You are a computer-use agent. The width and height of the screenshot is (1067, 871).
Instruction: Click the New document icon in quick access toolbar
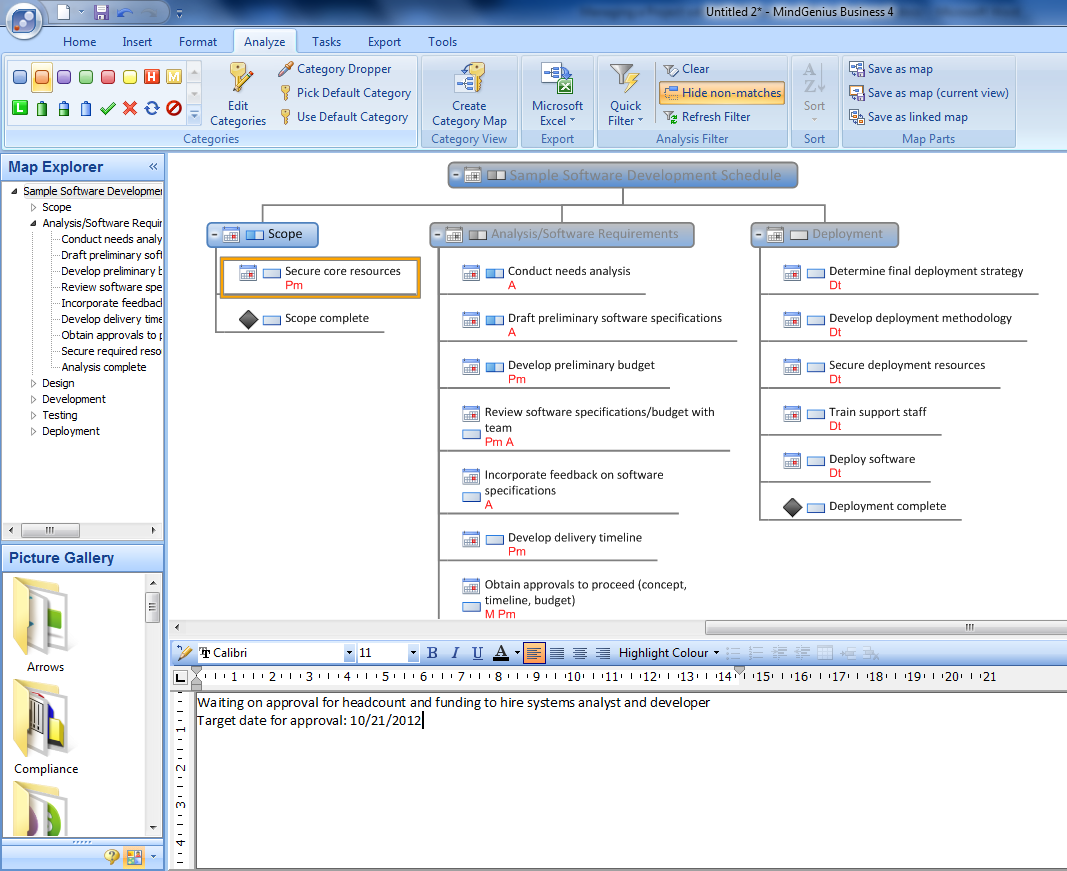(63, 12)
